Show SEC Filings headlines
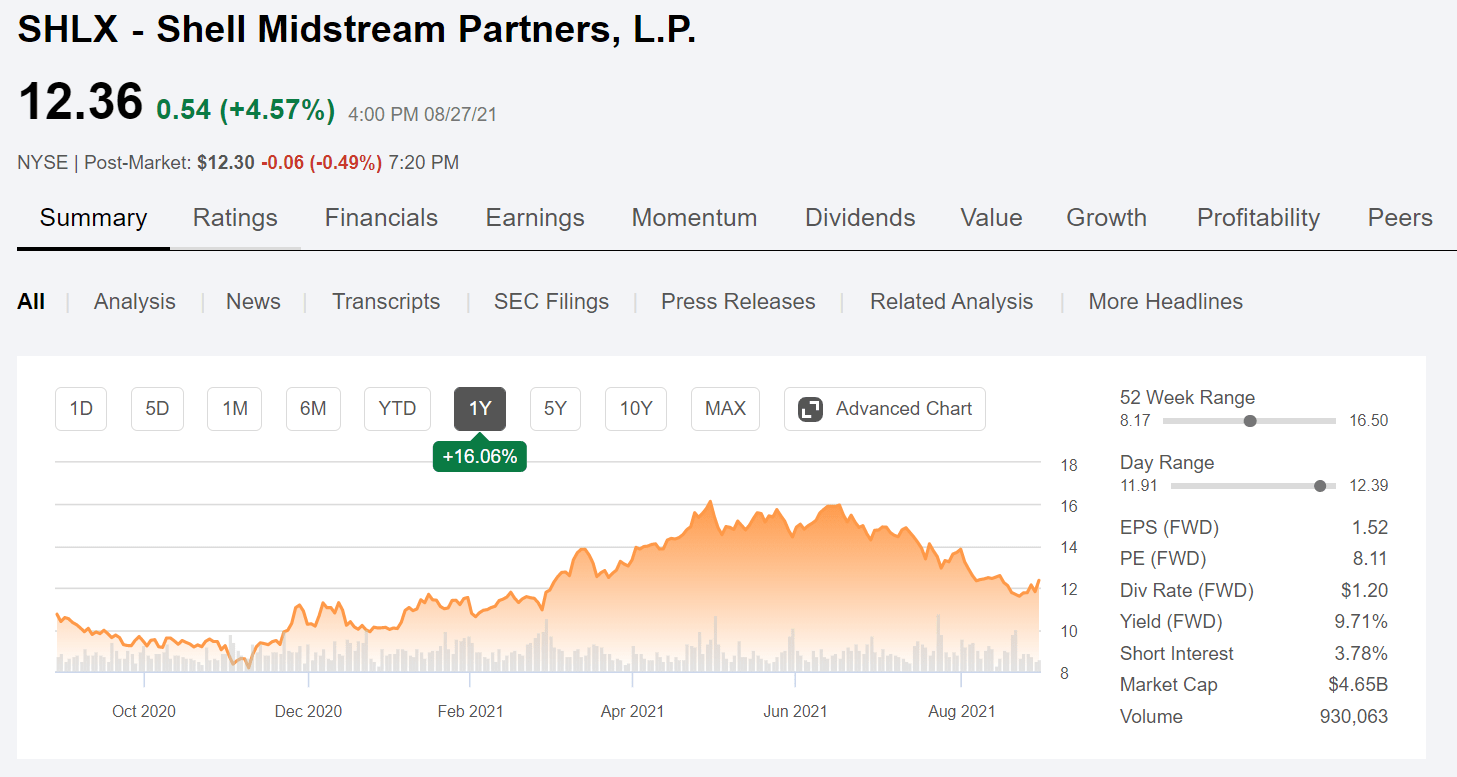This screenshot has height=777, width=1457. click(x=551, y=301)
